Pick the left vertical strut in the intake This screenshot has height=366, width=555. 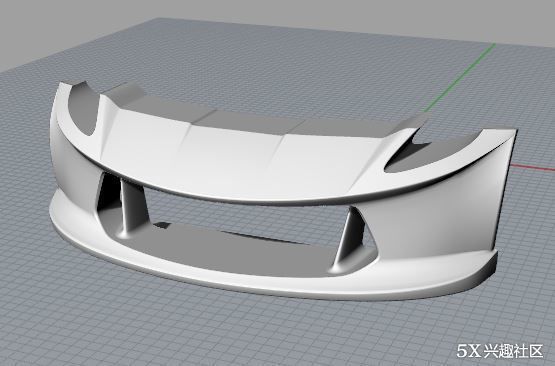133,206
